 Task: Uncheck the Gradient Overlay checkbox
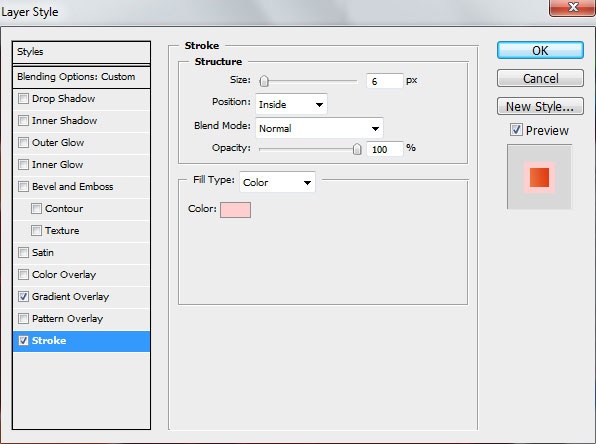coord(24,297)
